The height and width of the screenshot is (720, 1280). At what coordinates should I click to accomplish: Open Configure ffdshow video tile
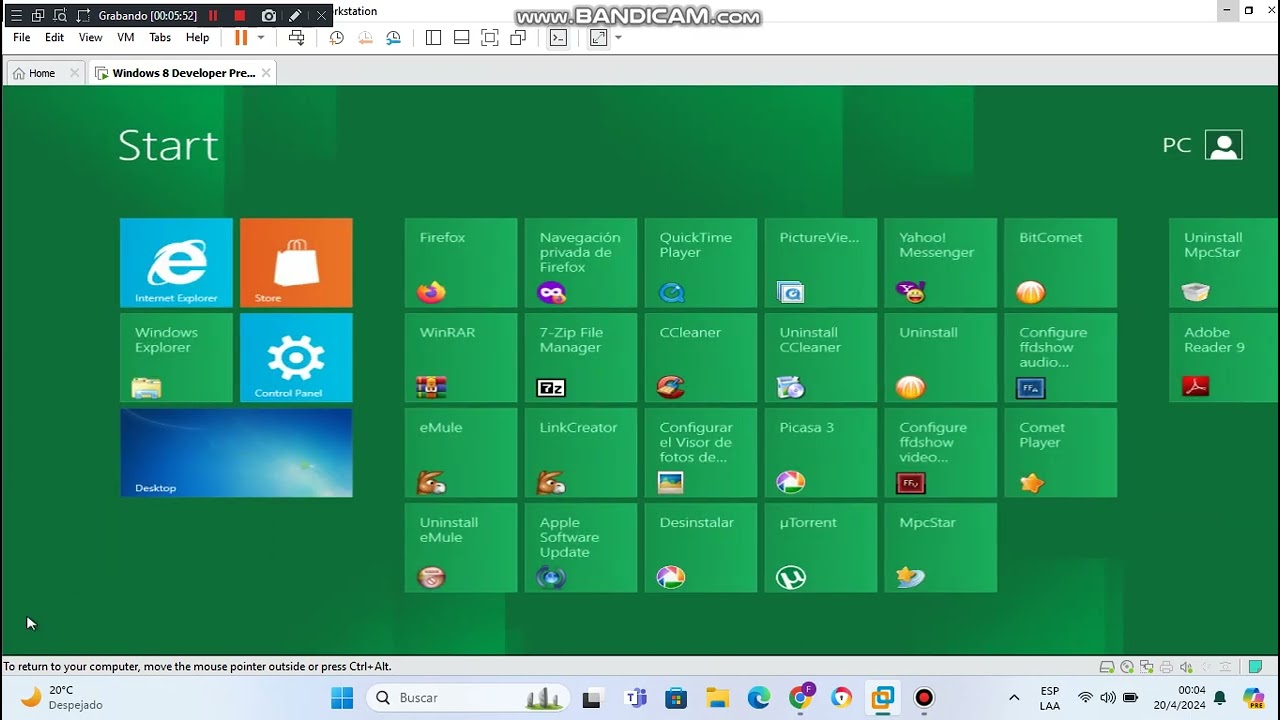point(941,452)
